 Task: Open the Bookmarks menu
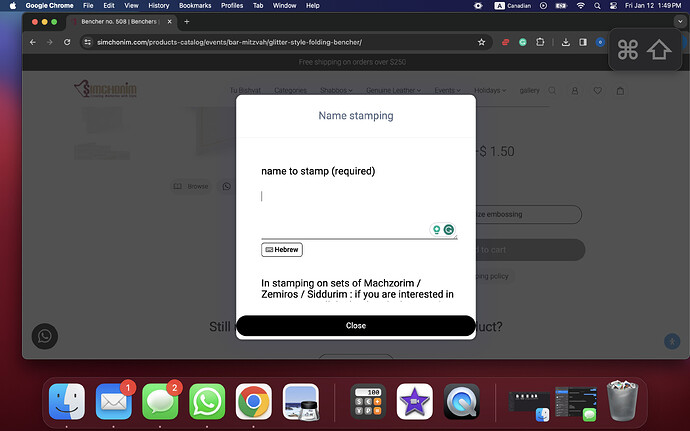[x=195, y=6]
